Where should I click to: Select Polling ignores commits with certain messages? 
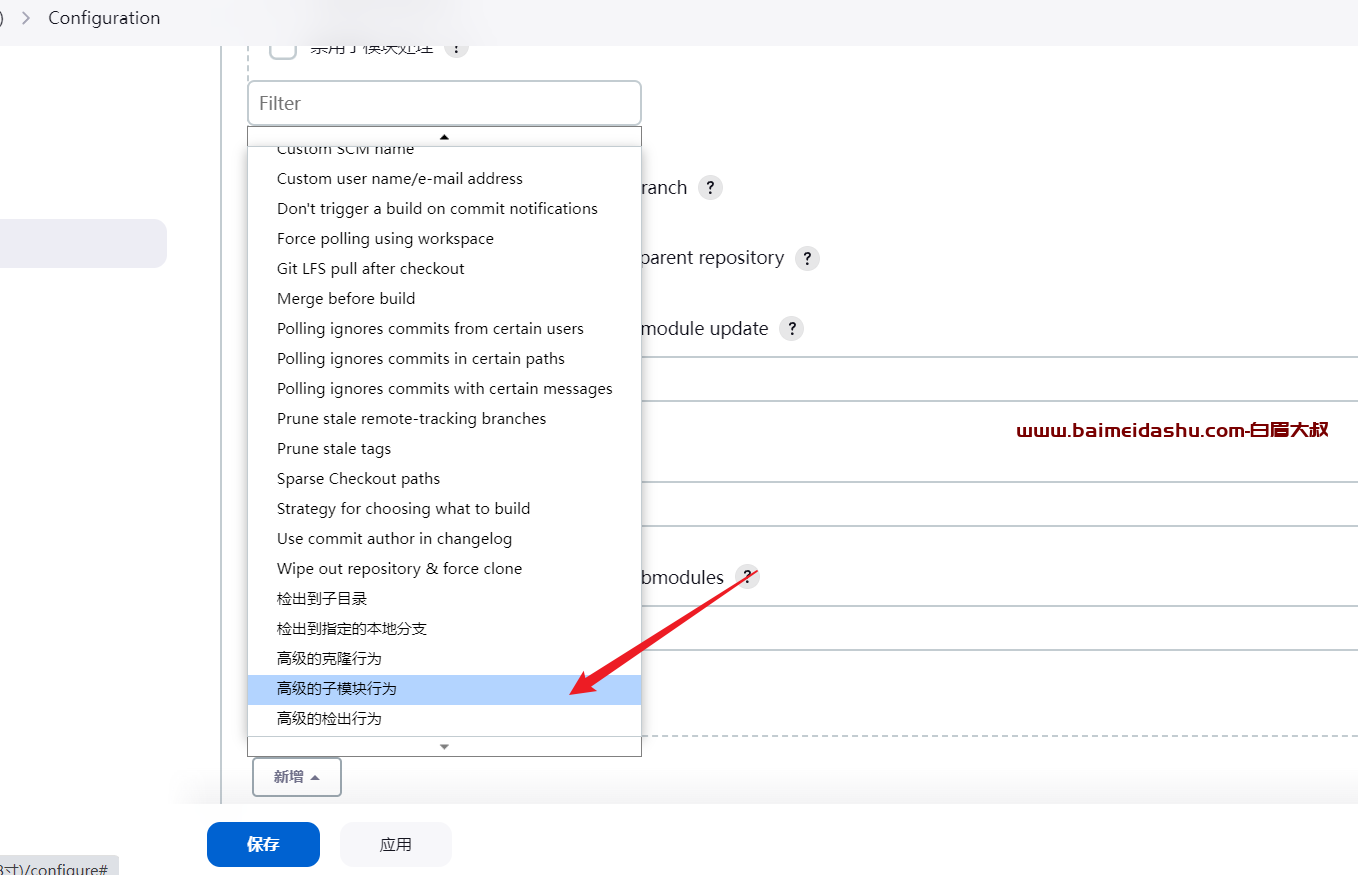click(x=444, y=389)
